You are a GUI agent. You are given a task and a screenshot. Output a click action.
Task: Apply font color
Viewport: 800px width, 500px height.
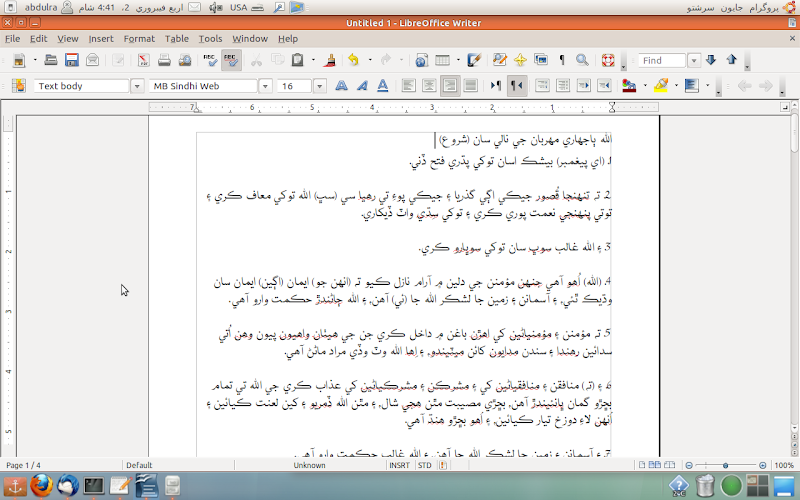630,86
